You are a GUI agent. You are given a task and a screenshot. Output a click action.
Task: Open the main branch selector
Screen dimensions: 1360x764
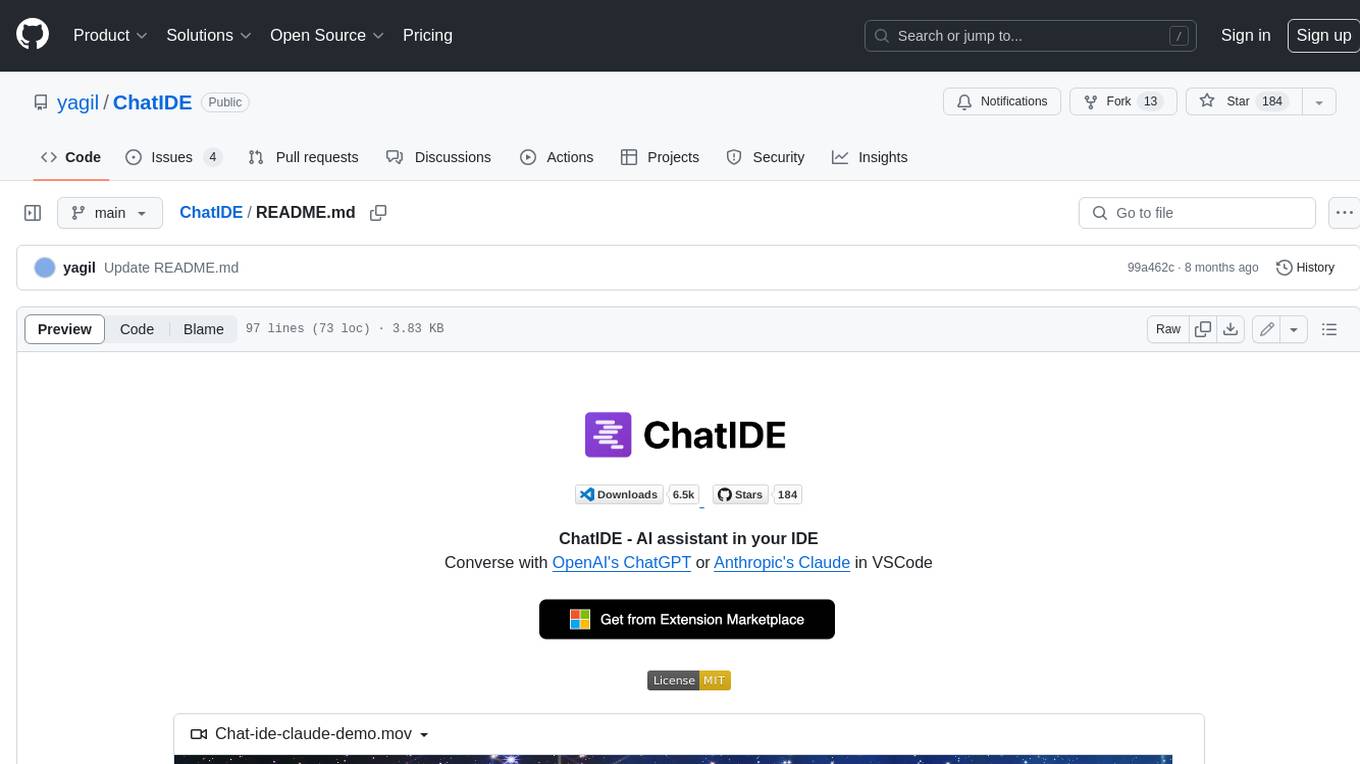[109, 213]
